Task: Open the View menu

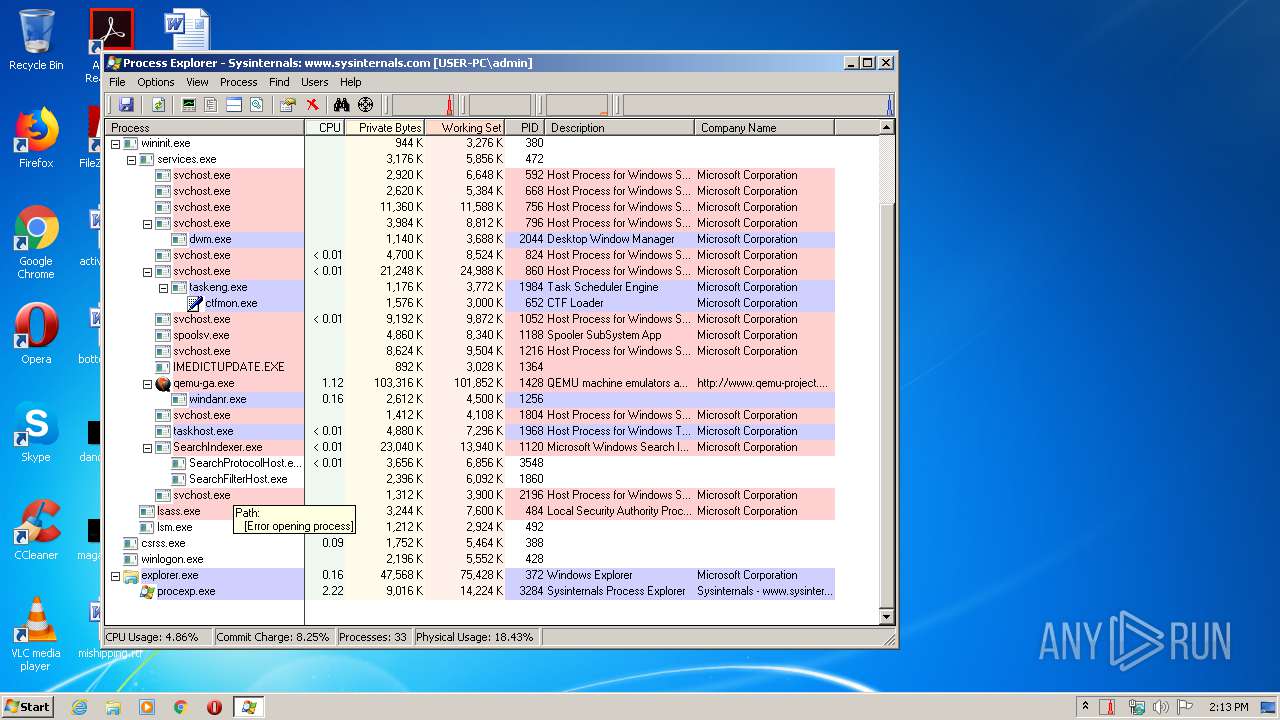Action: (197, 82)
